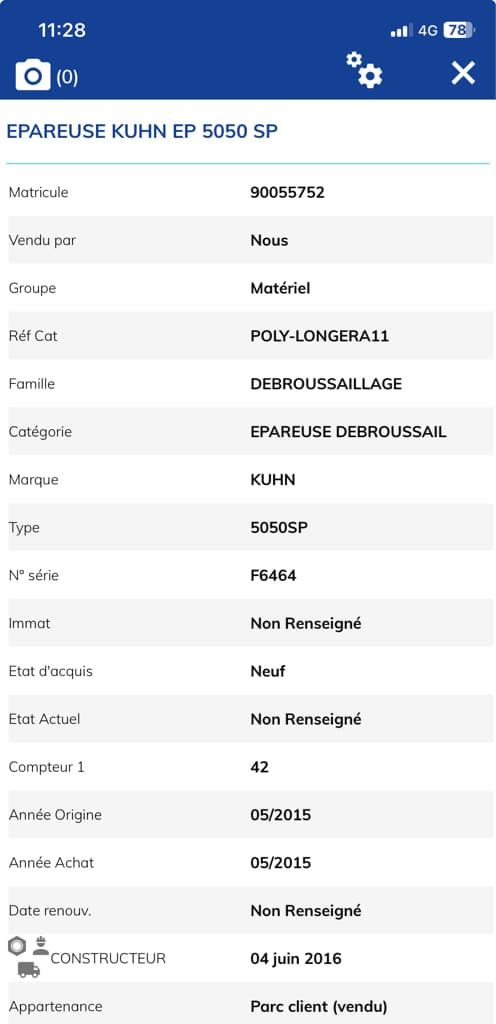Open the camera photo icon
This screenshot has height=1024, width=496.
[33, 74]
